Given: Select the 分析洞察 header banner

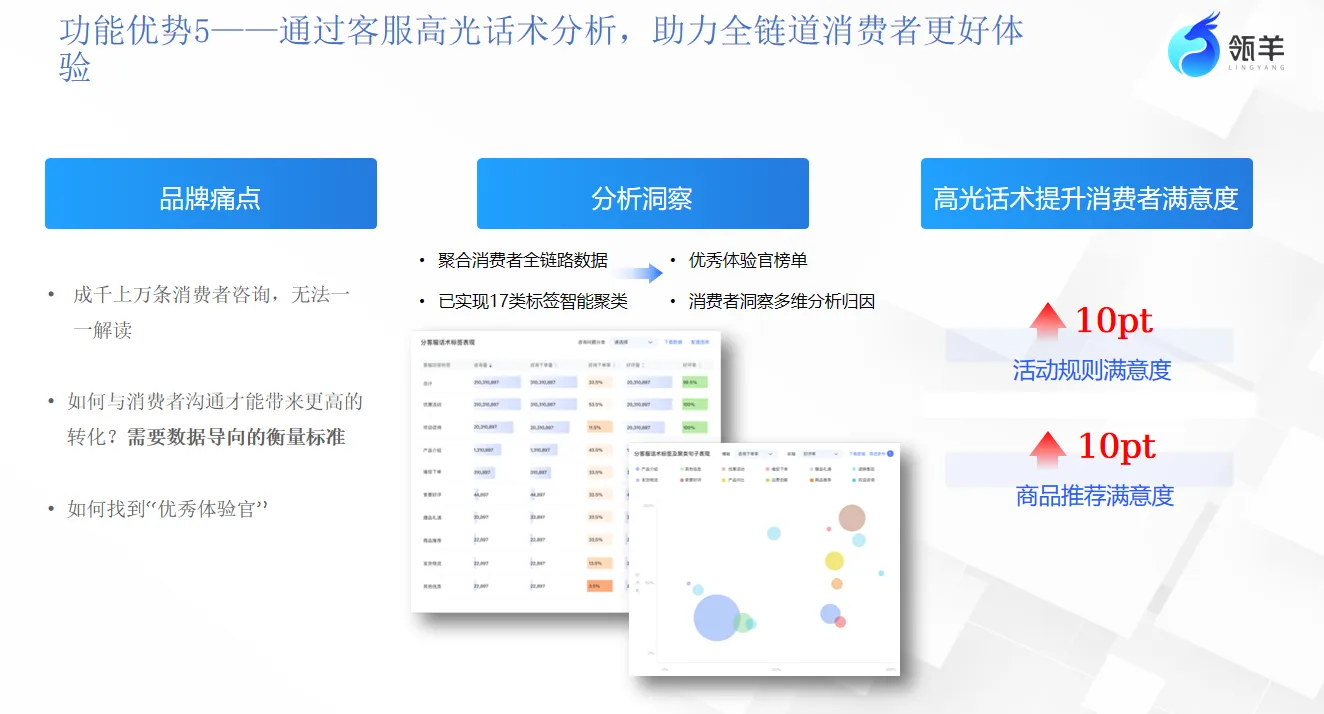Looking at the screenshot, I should click(x=642, y=194).
